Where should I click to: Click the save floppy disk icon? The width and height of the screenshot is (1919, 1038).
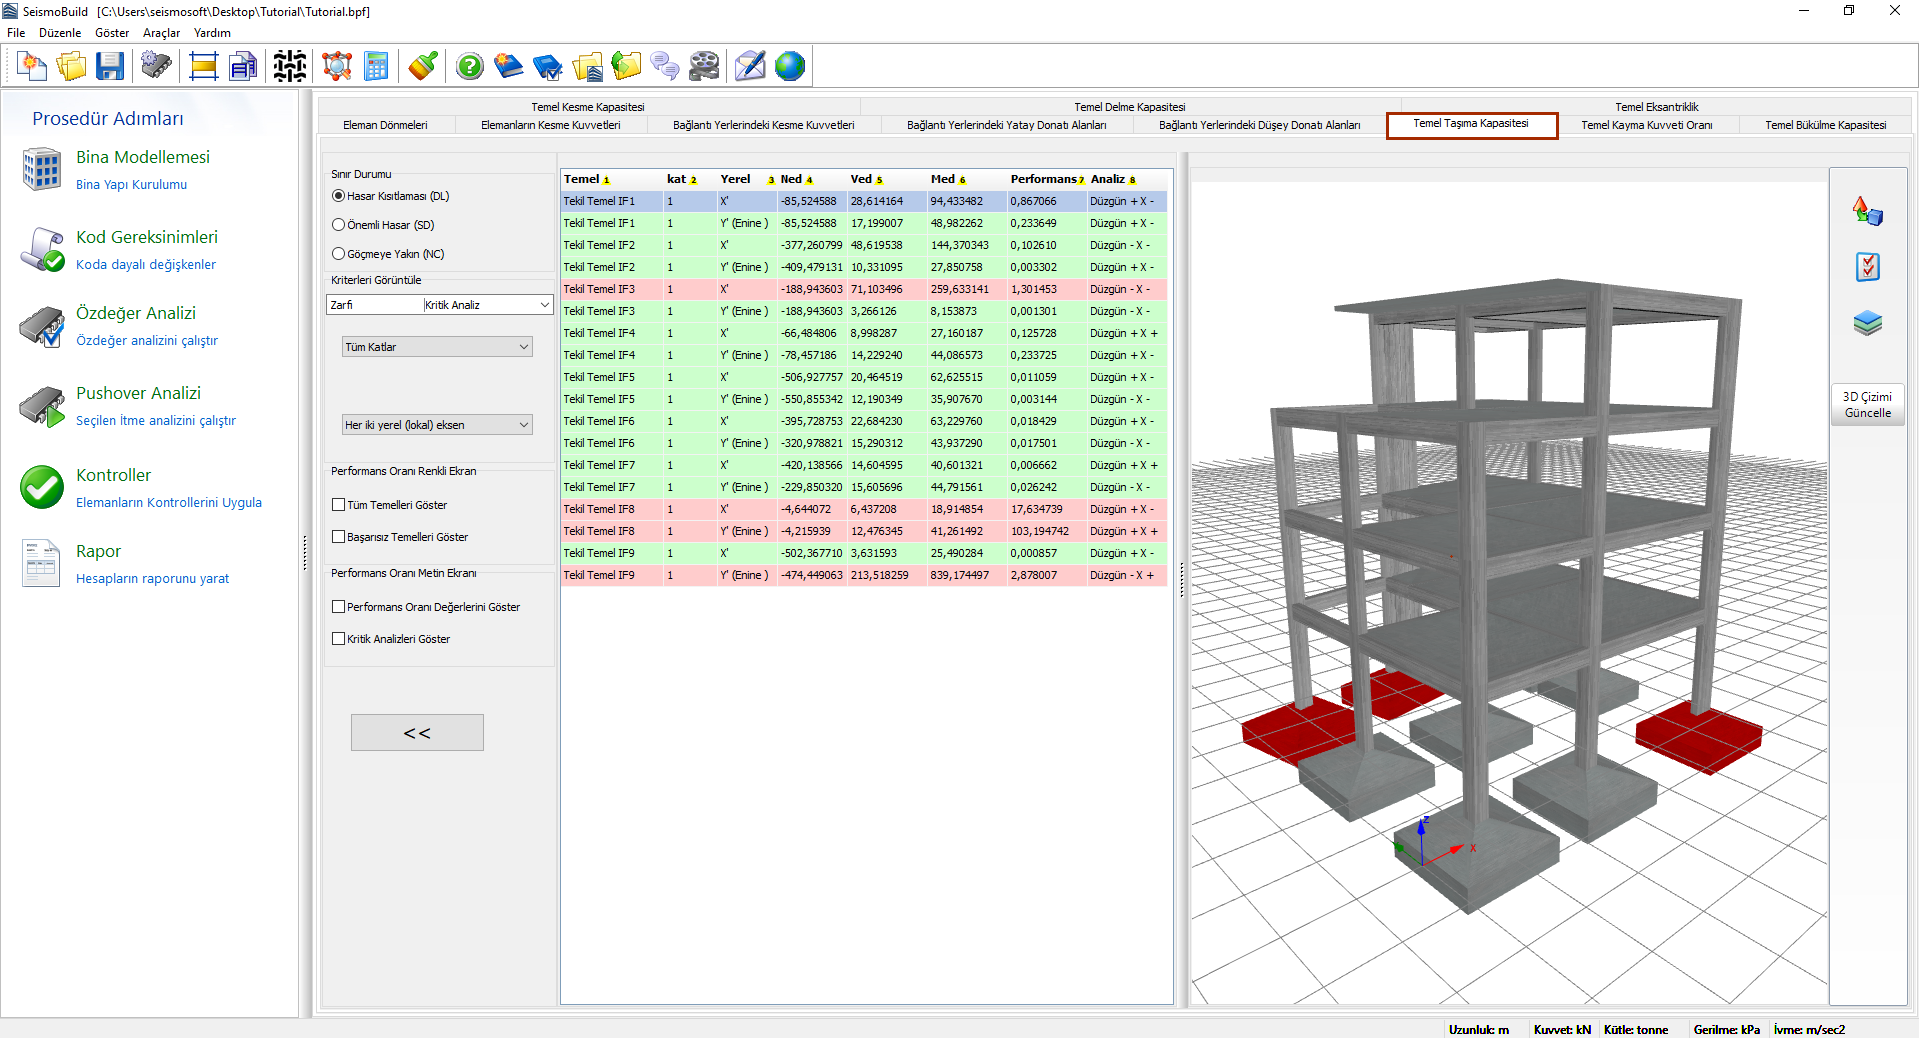[x=110, y=67]
